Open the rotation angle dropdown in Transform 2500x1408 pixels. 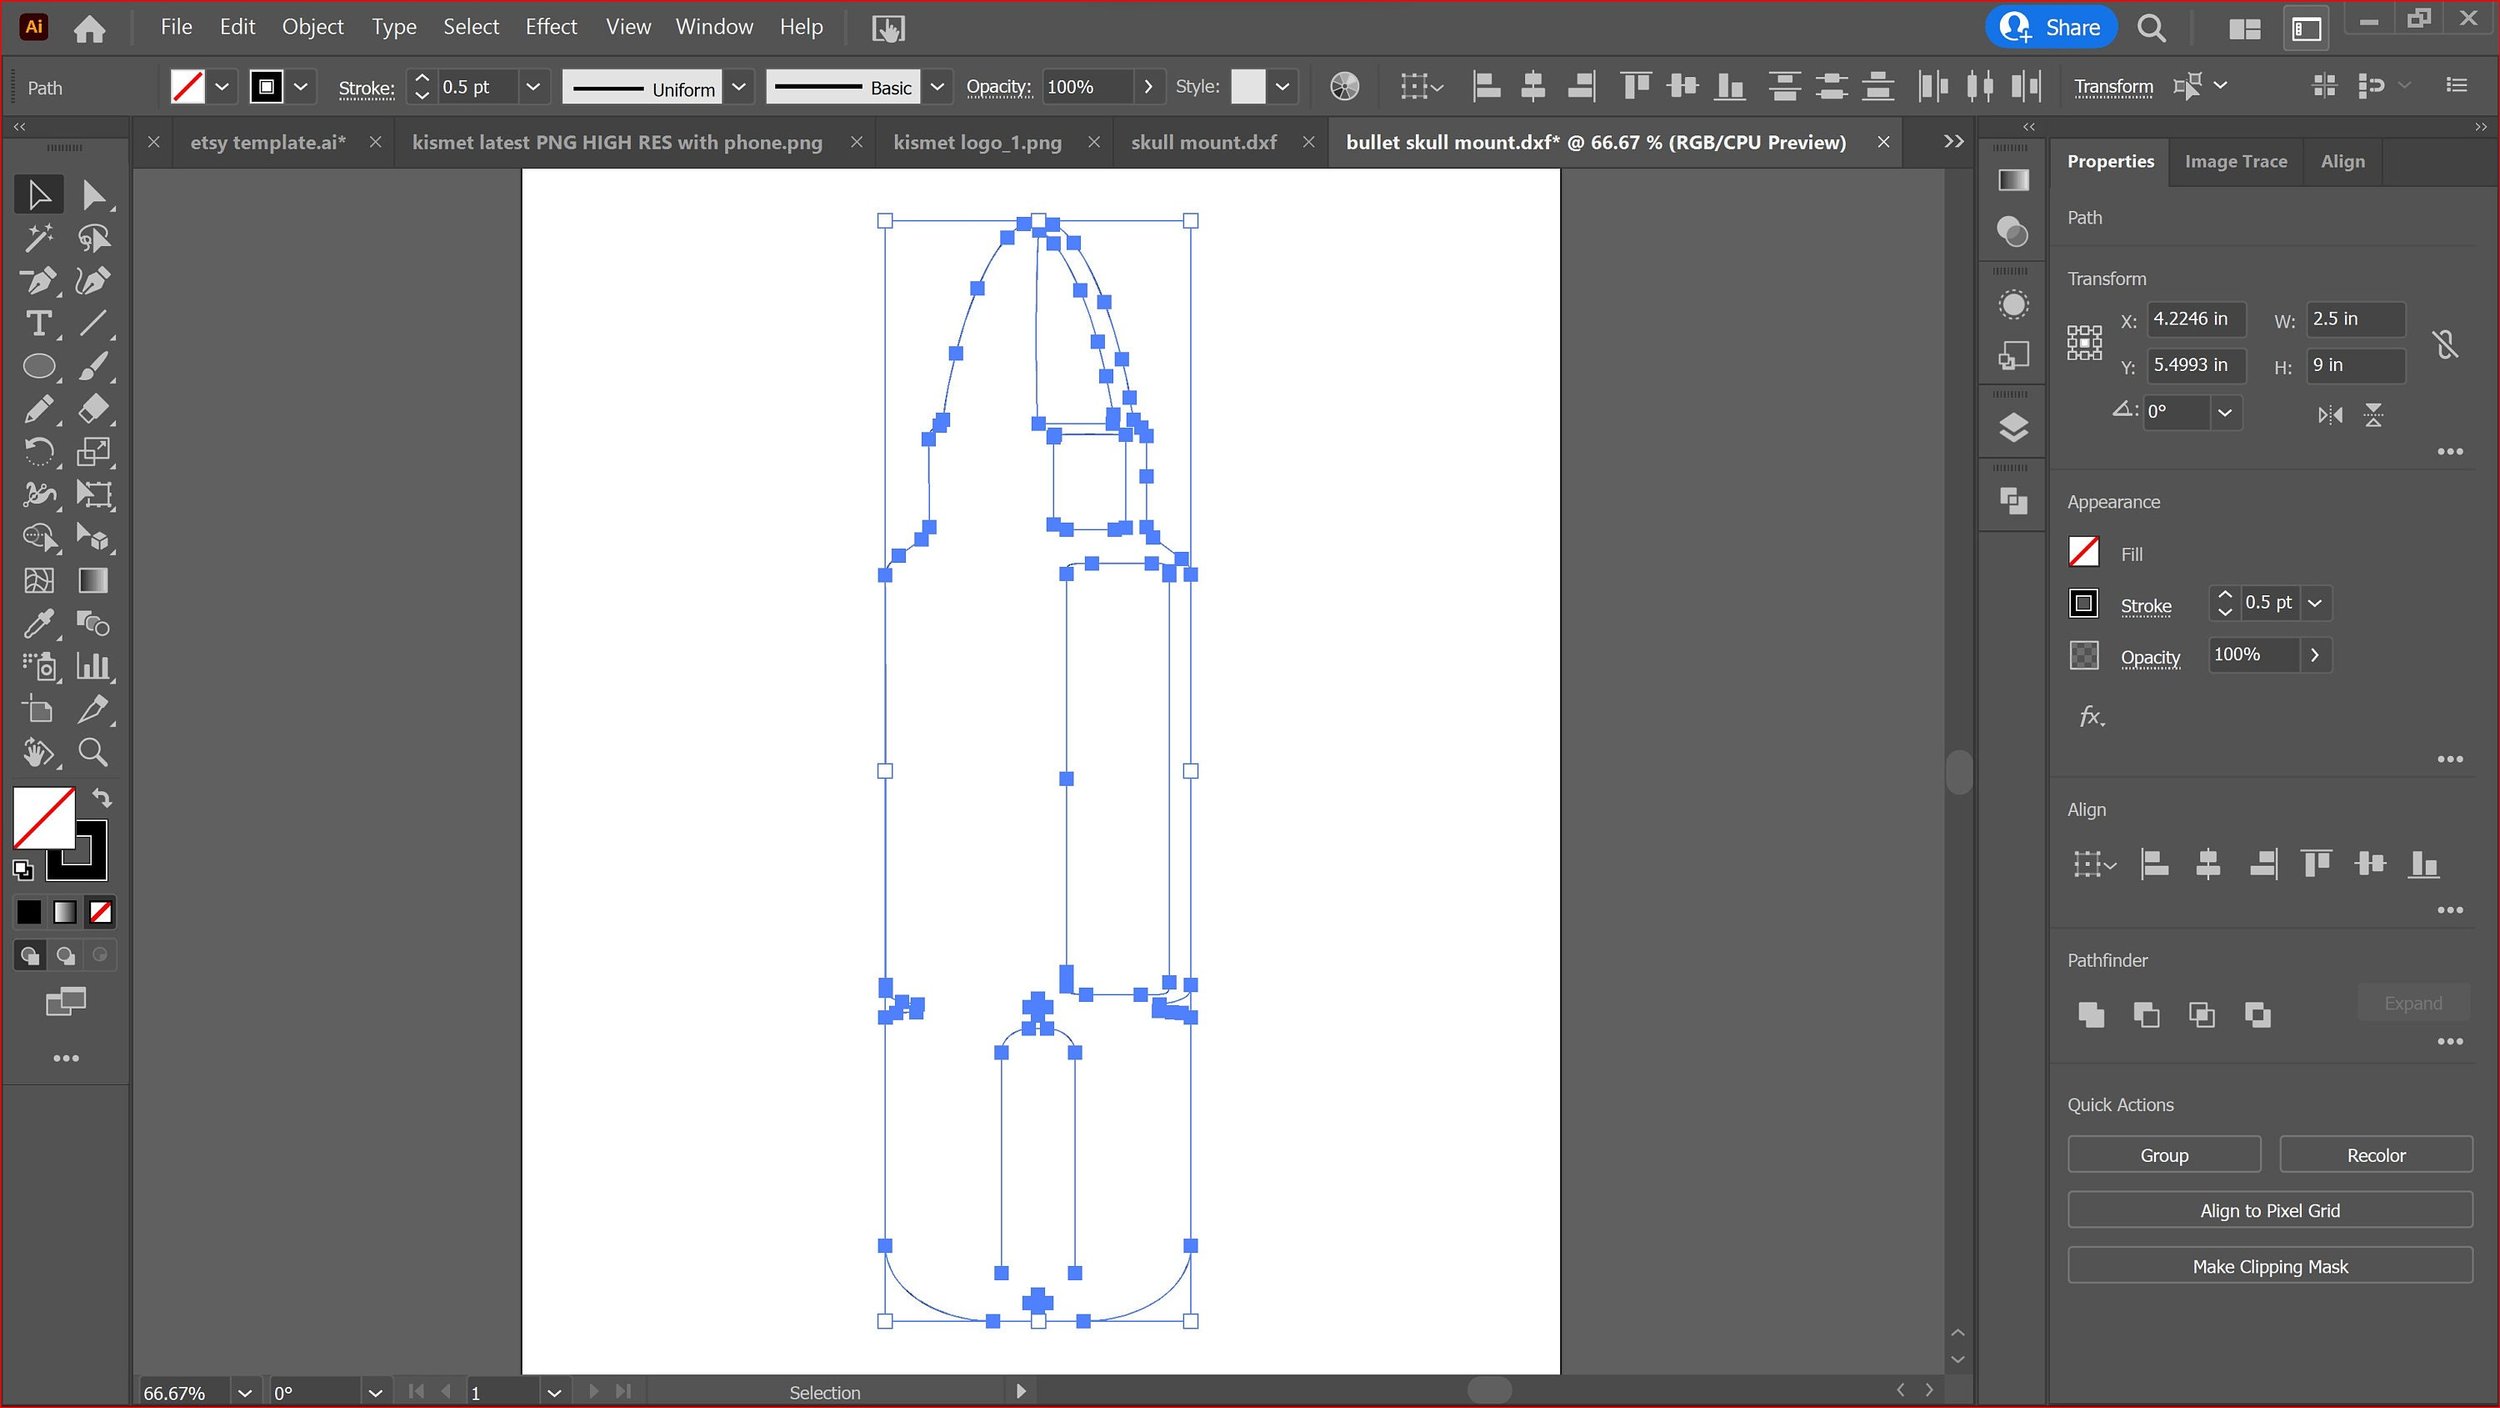(2224, 412)
